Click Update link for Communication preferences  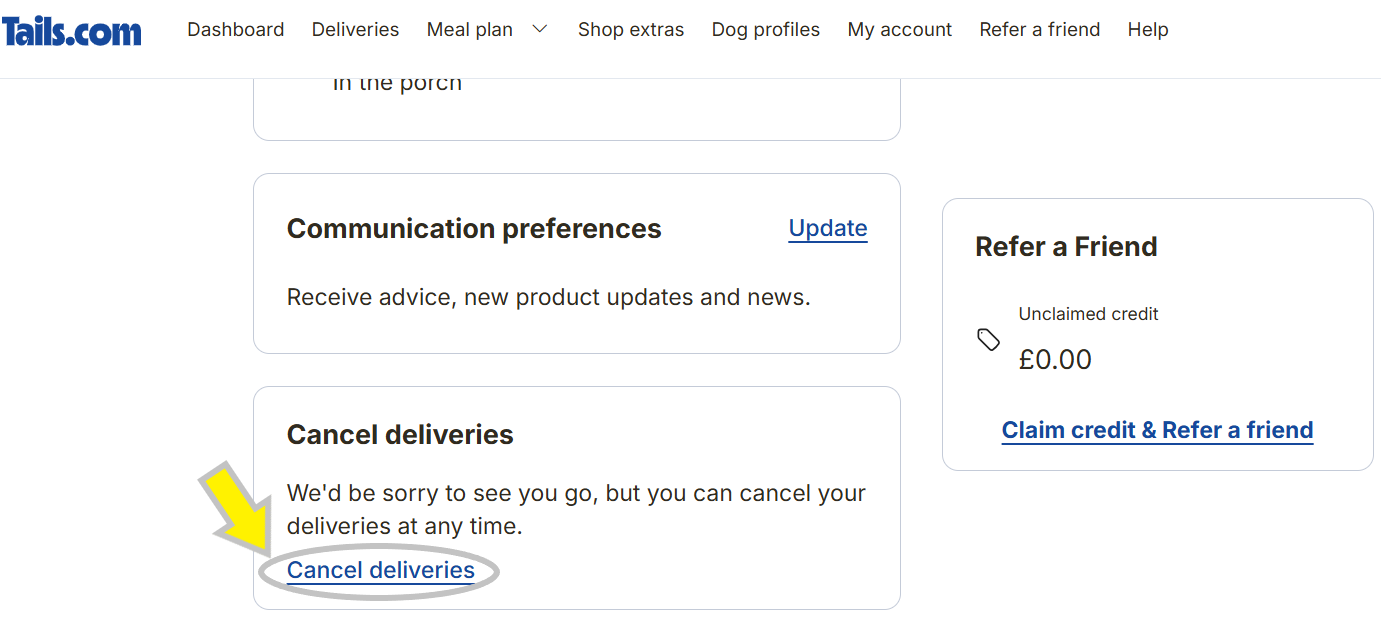pyautogui.click(x=827, y=228)
